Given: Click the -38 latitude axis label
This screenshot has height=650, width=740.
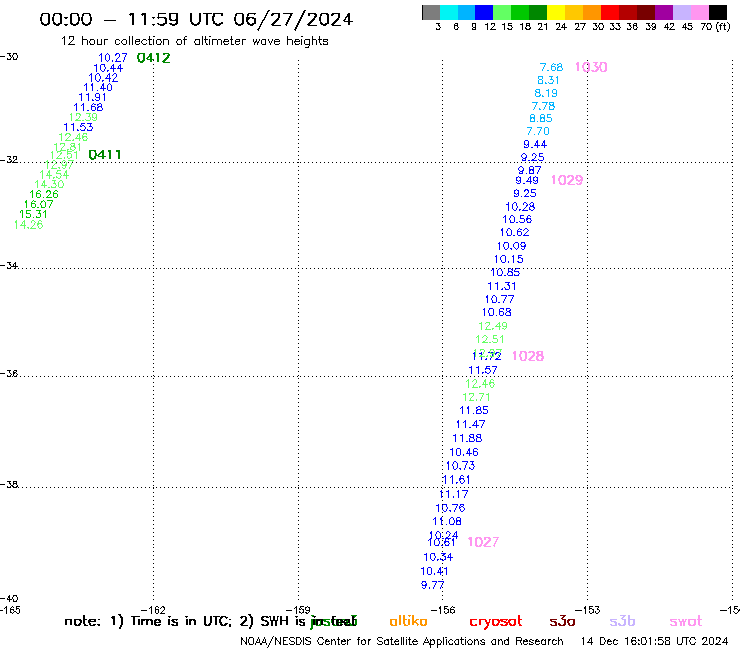Looking at the screenshot, I should 9,485.
